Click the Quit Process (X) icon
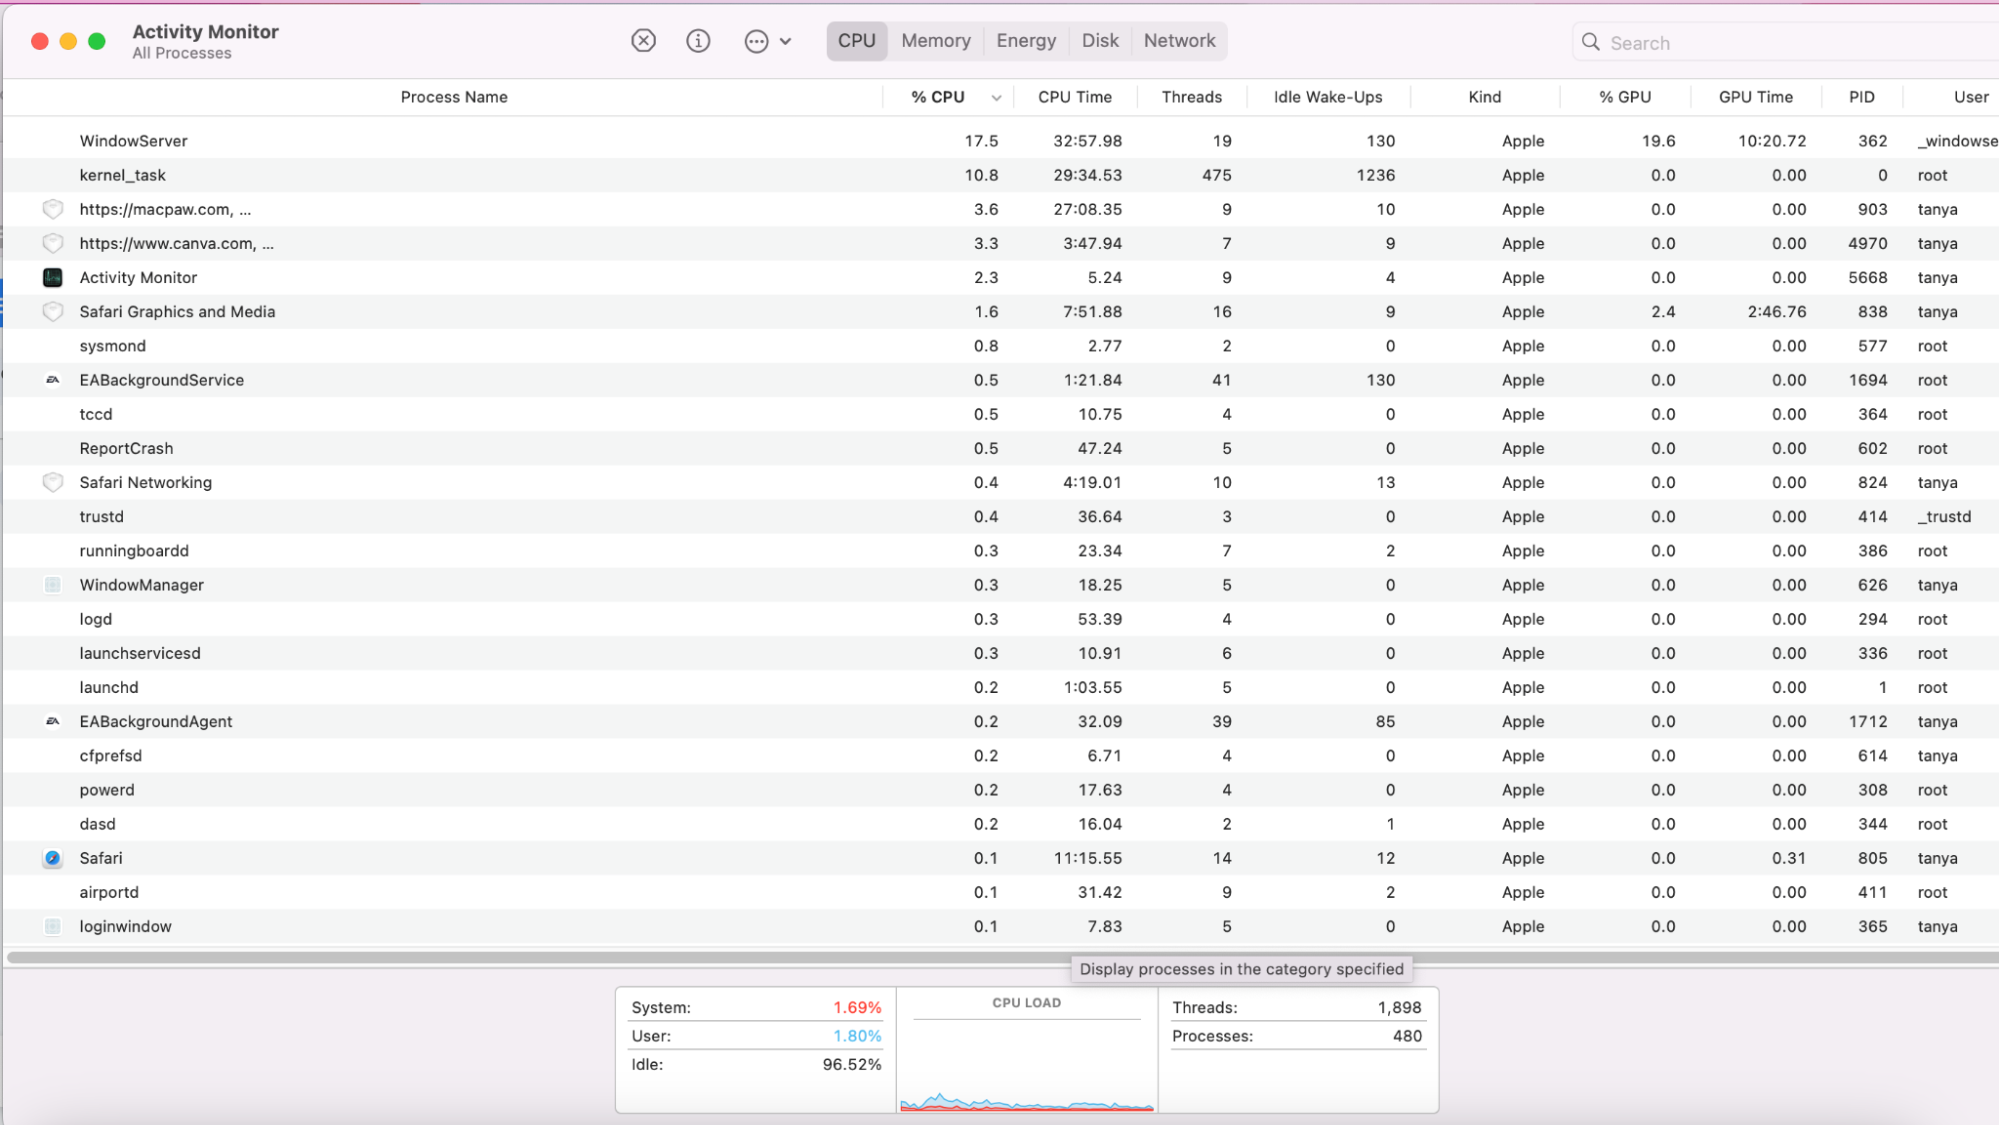The image size is (1999, 1126). pos(643,41)
